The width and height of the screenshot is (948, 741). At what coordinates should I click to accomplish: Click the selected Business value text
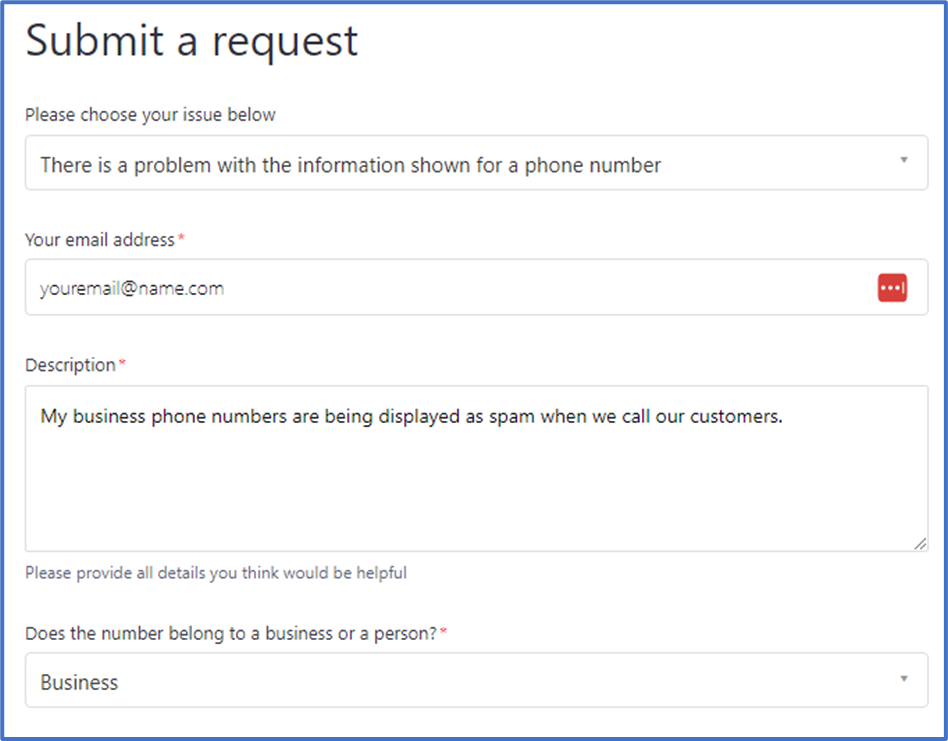pos(79,682)
